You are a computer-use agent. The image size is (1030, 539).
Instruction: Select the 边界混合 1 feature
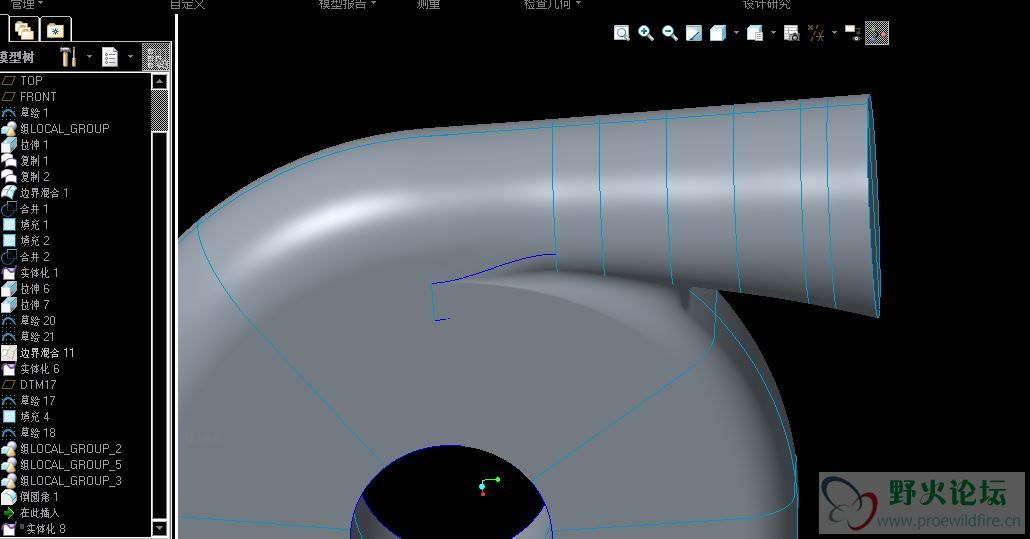[35, 192]
